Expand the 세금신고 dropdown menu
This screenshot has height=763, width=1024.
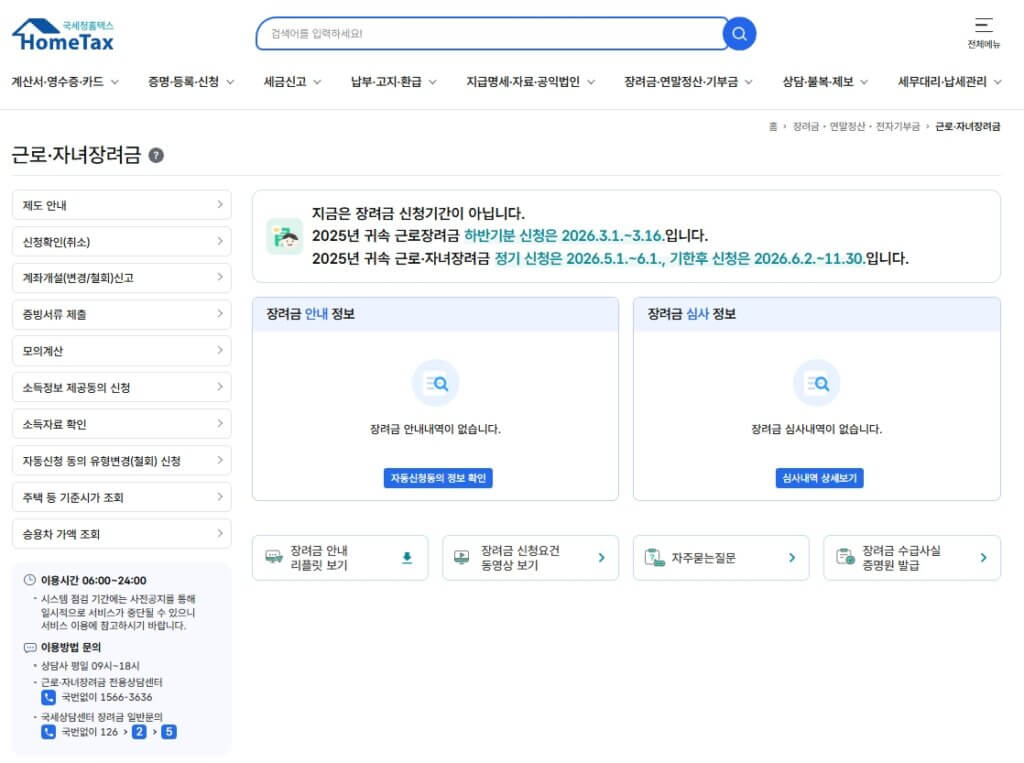(292, 82)
